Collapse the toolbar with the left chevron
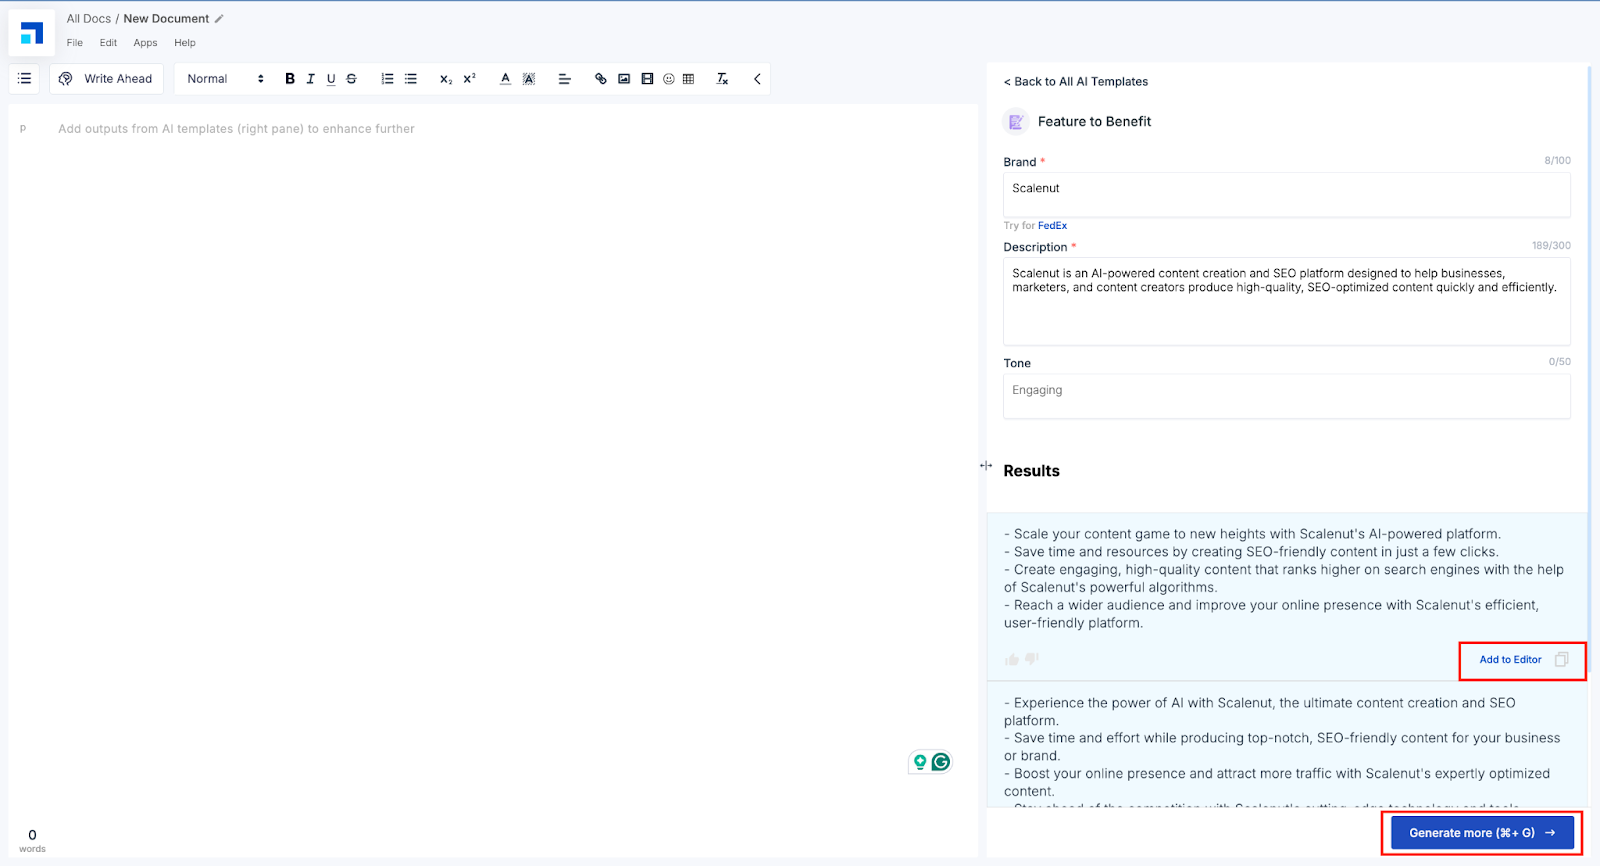The height and width of the screenshot is (866, 1600). point(757,79)
